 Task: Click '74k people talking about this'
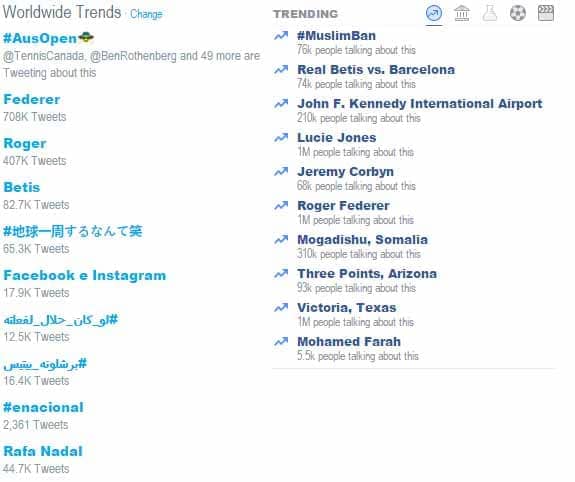click(356, 84)
